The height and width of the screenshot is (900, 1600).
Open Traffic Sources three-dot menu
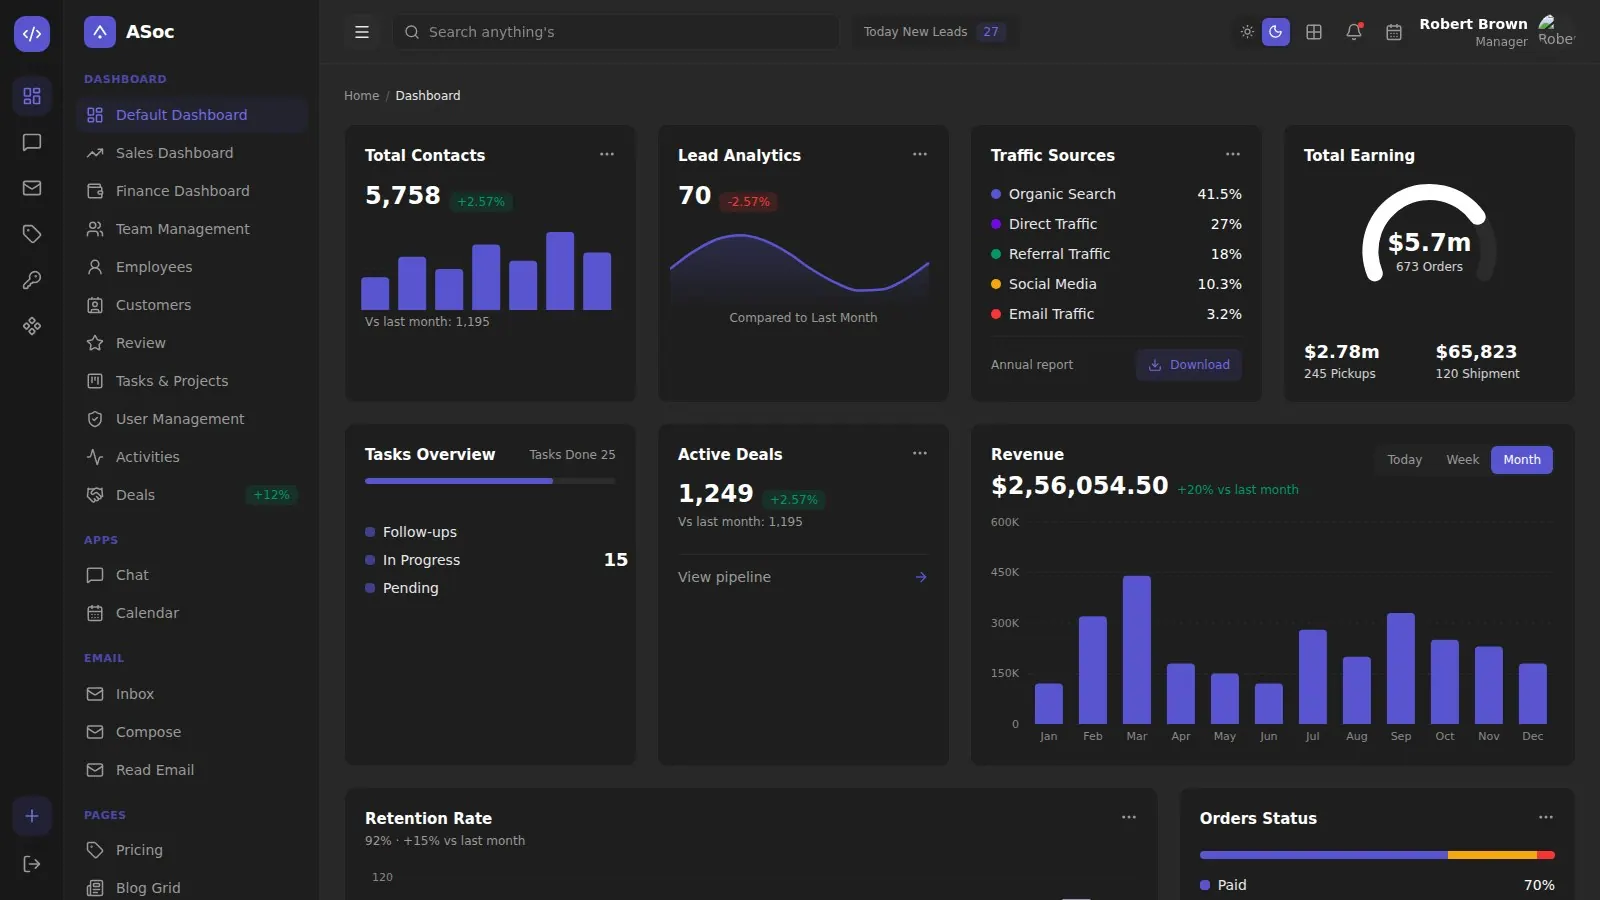[1233, 154]
